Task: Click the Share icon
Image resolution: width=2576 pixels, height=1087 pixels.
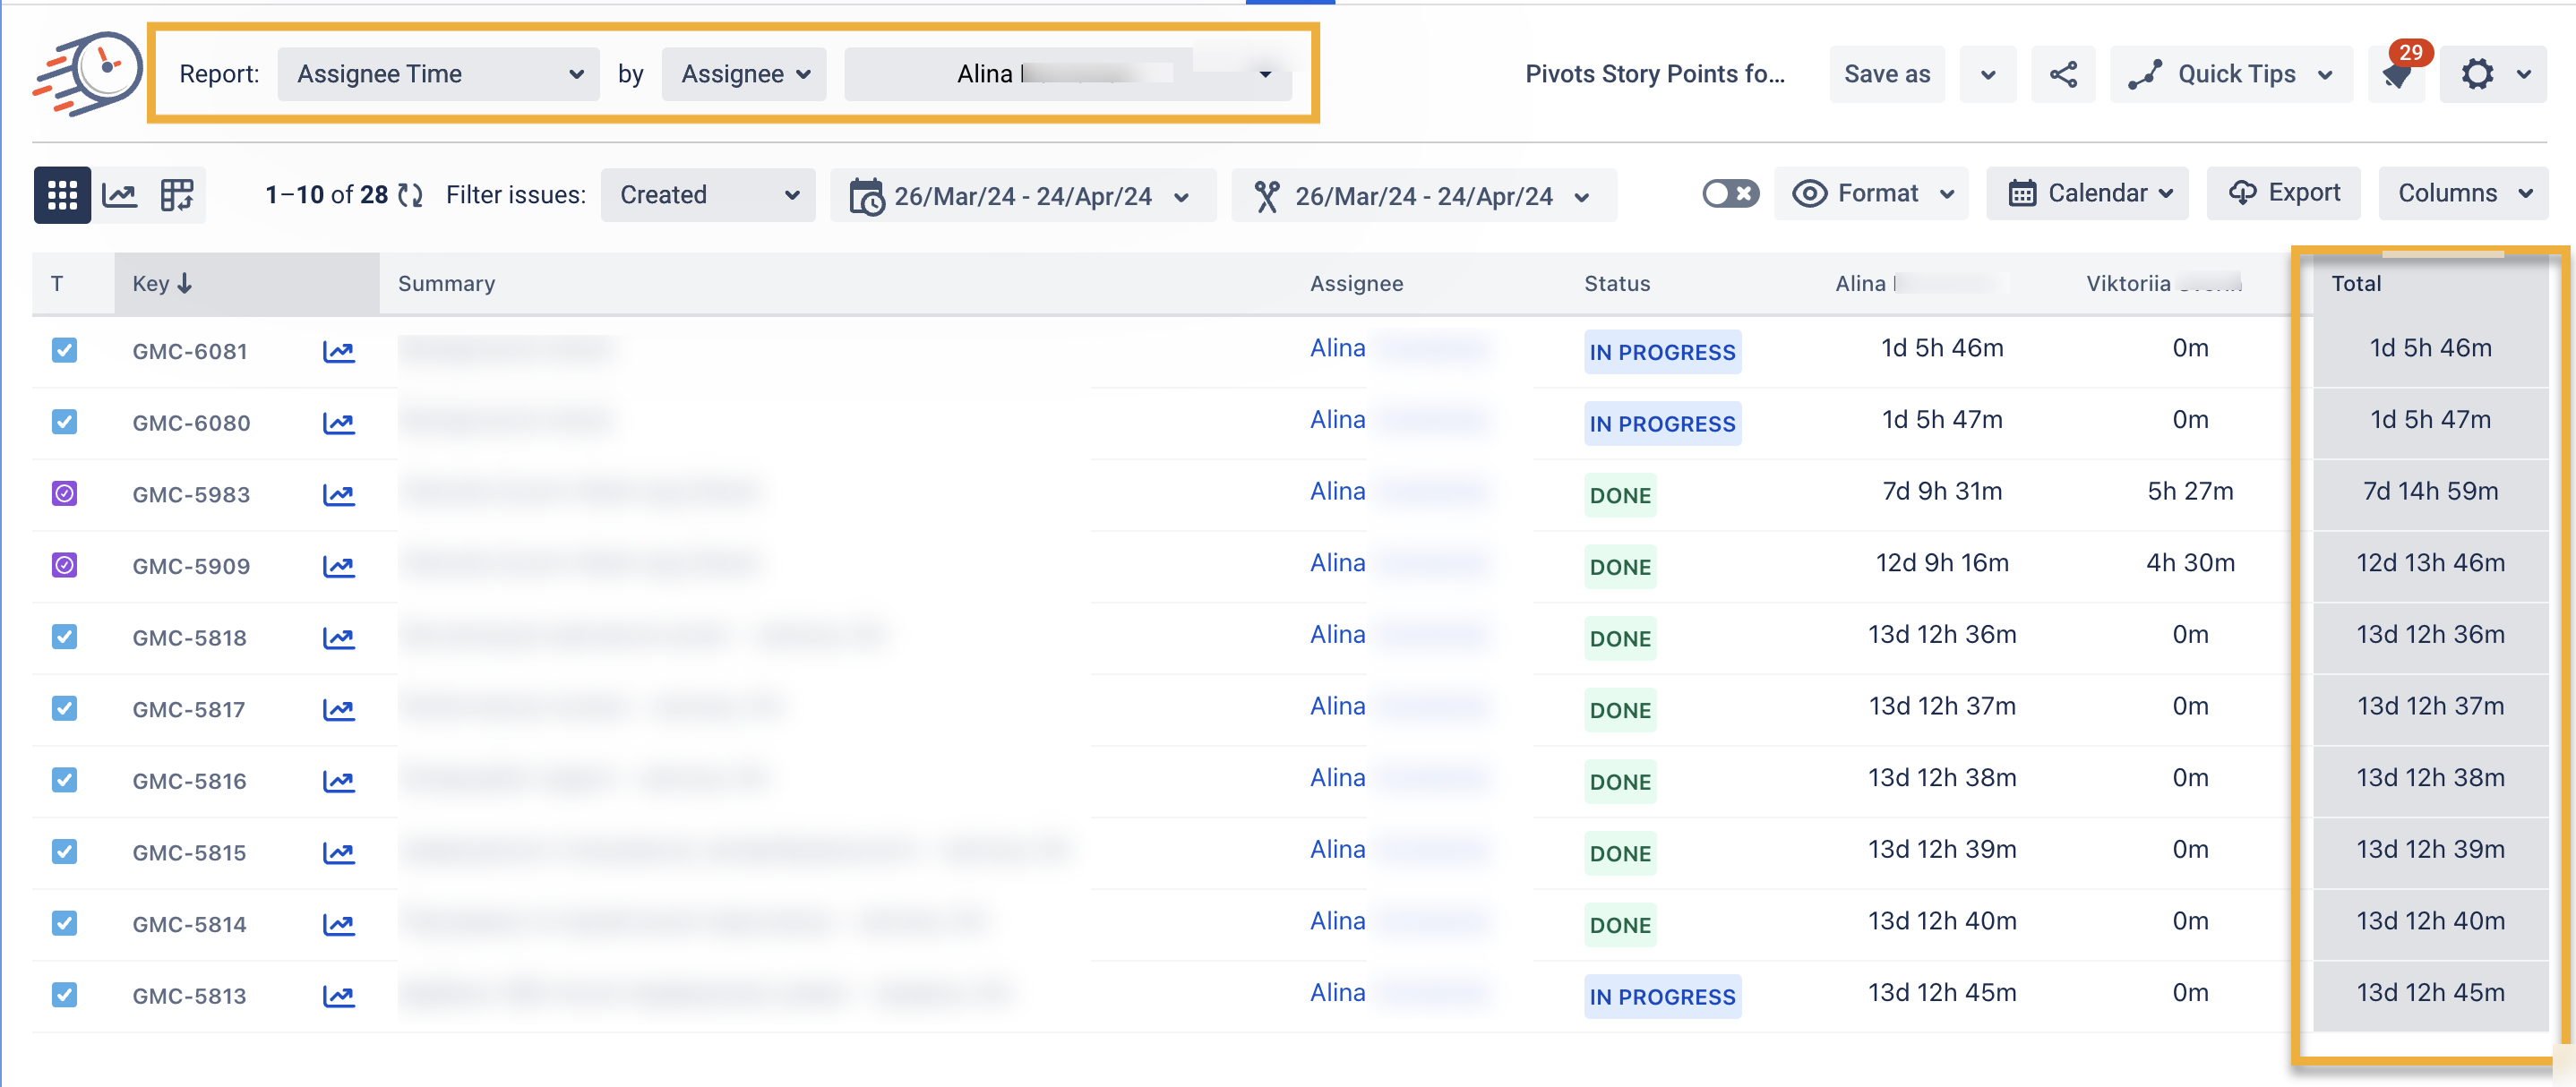Action: 2063,73
